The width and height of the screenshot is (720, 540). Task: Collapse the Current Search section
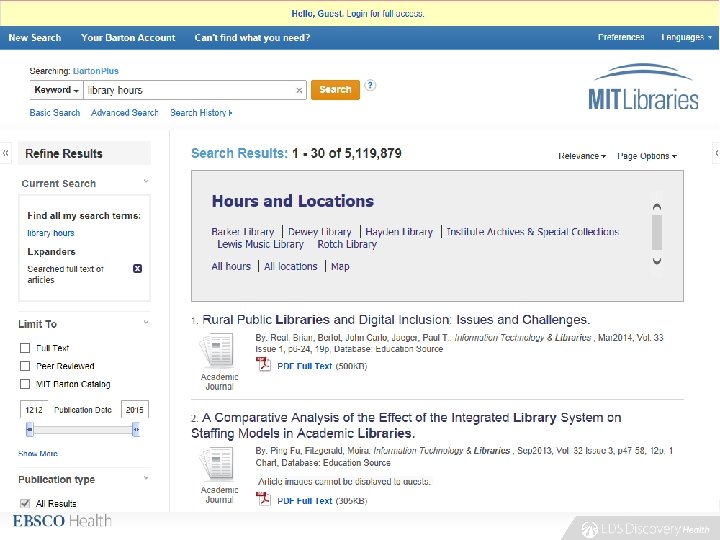[146, 182]
